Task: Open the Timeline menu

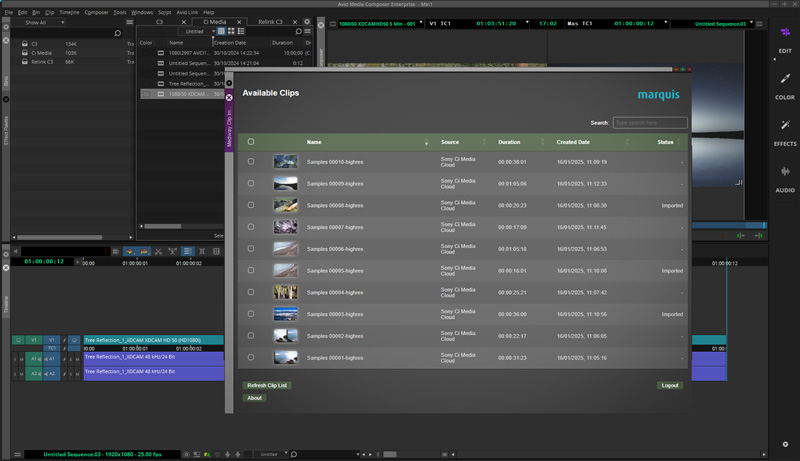Action: pos(69,12)
